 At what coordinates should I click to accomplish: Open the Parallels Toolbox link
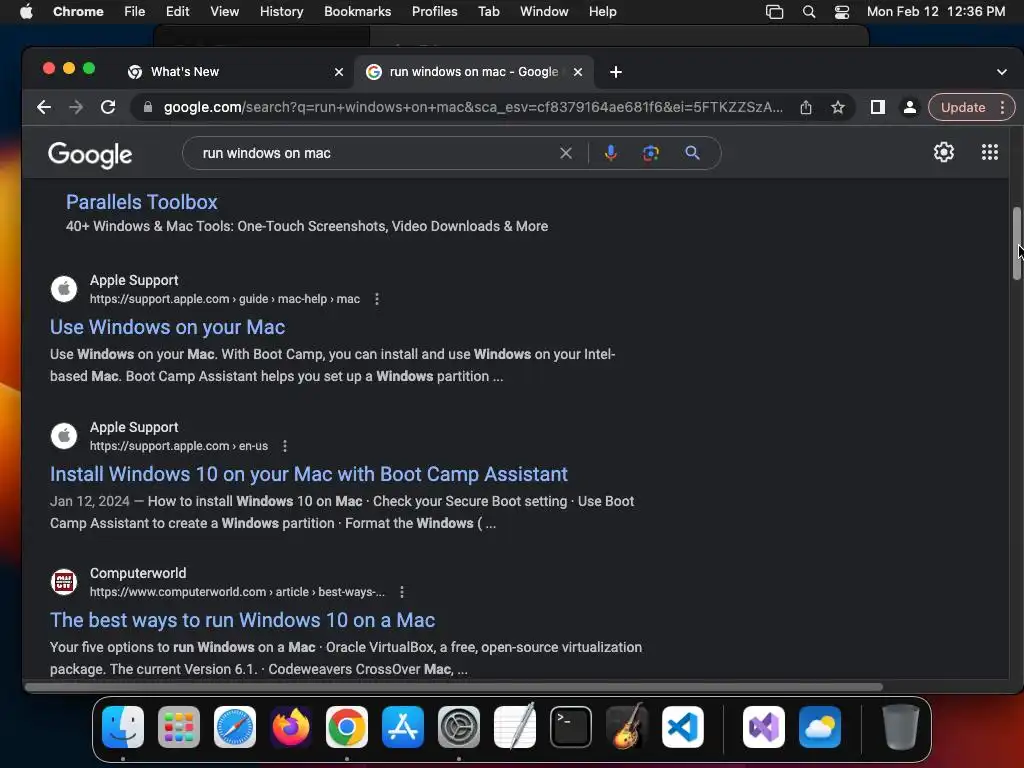point(142,202)
